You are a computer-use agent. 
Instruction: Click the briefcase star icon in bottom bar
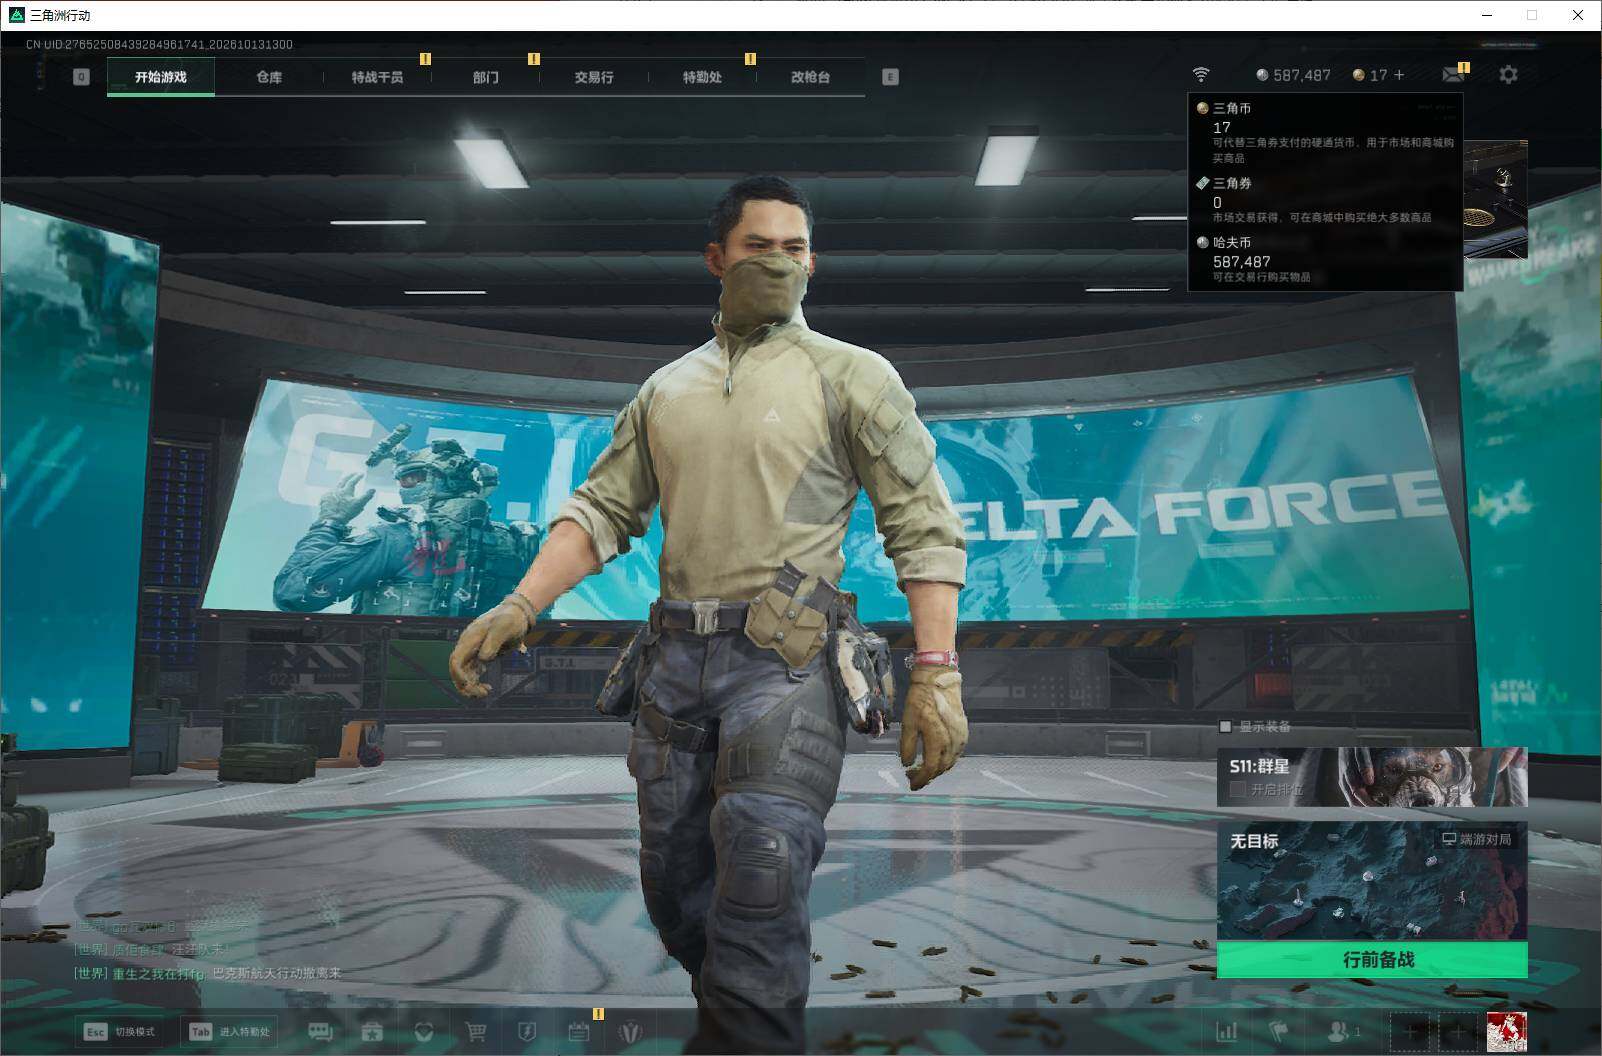click(x=372, y=1031)
